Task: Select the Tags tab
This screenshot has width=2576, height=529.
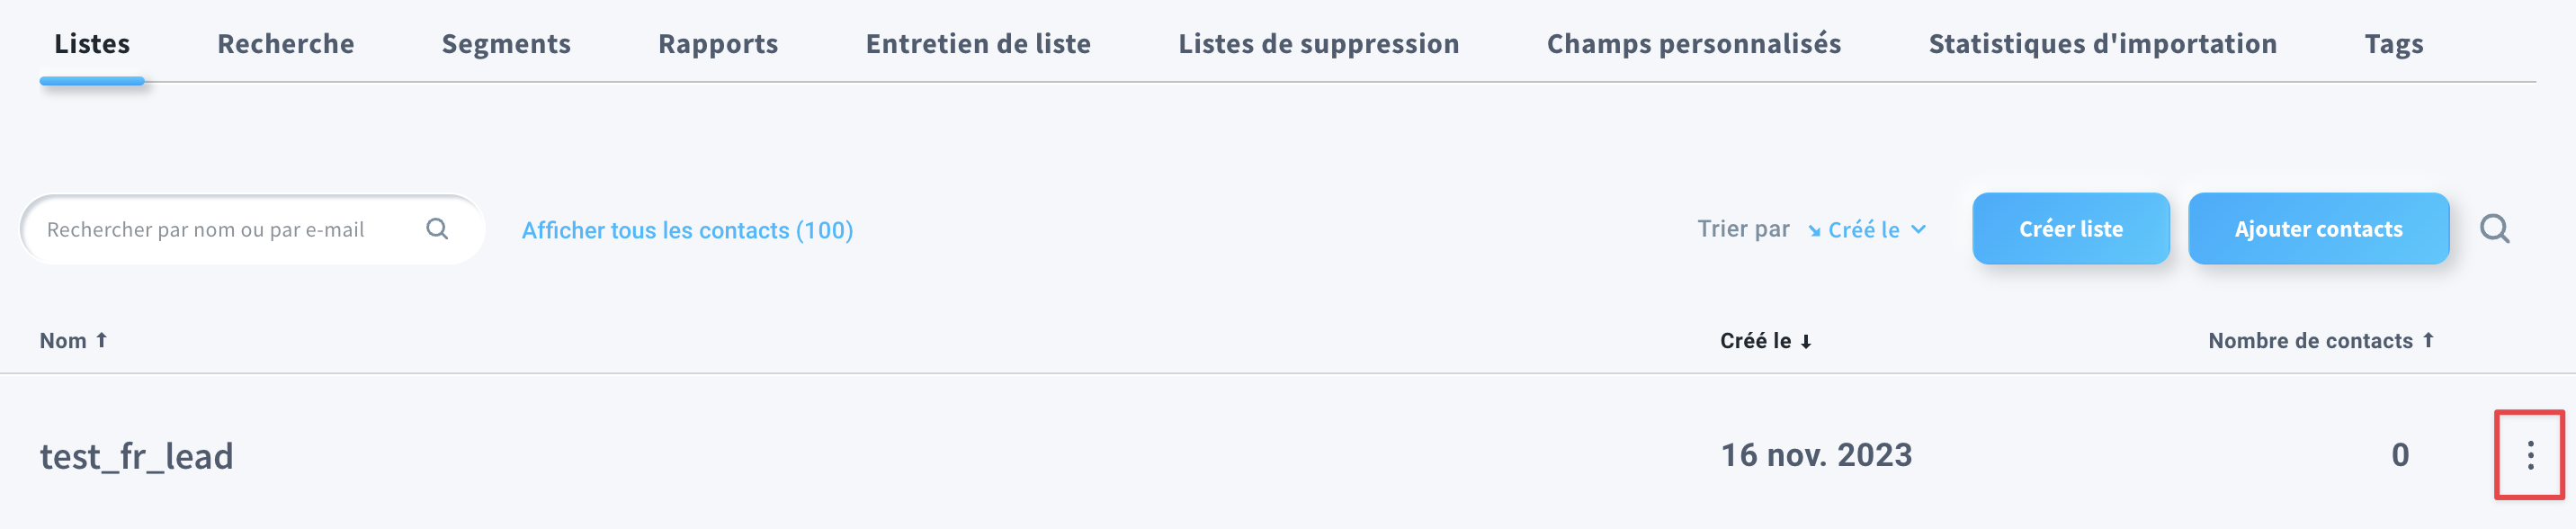Action: pos(2393,43)
